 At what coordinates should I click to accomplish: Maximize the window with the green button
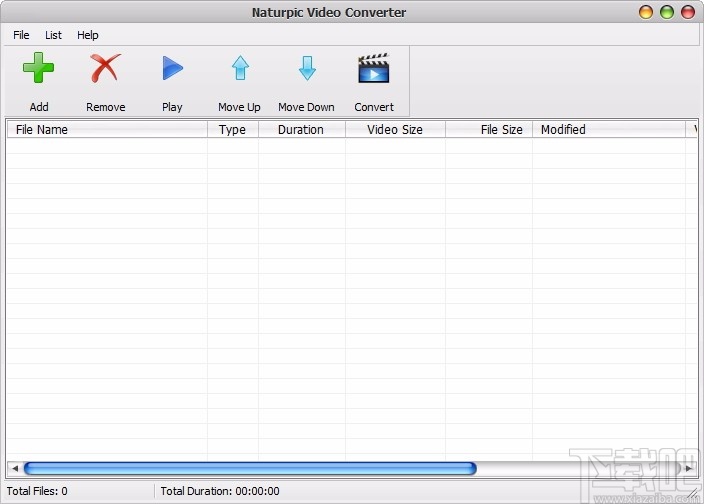tap(667, 12)
